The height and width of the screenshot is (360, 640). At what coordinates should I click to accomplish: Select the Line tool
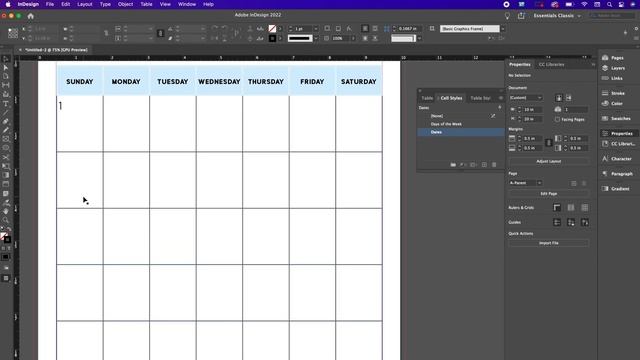[6, 112]
